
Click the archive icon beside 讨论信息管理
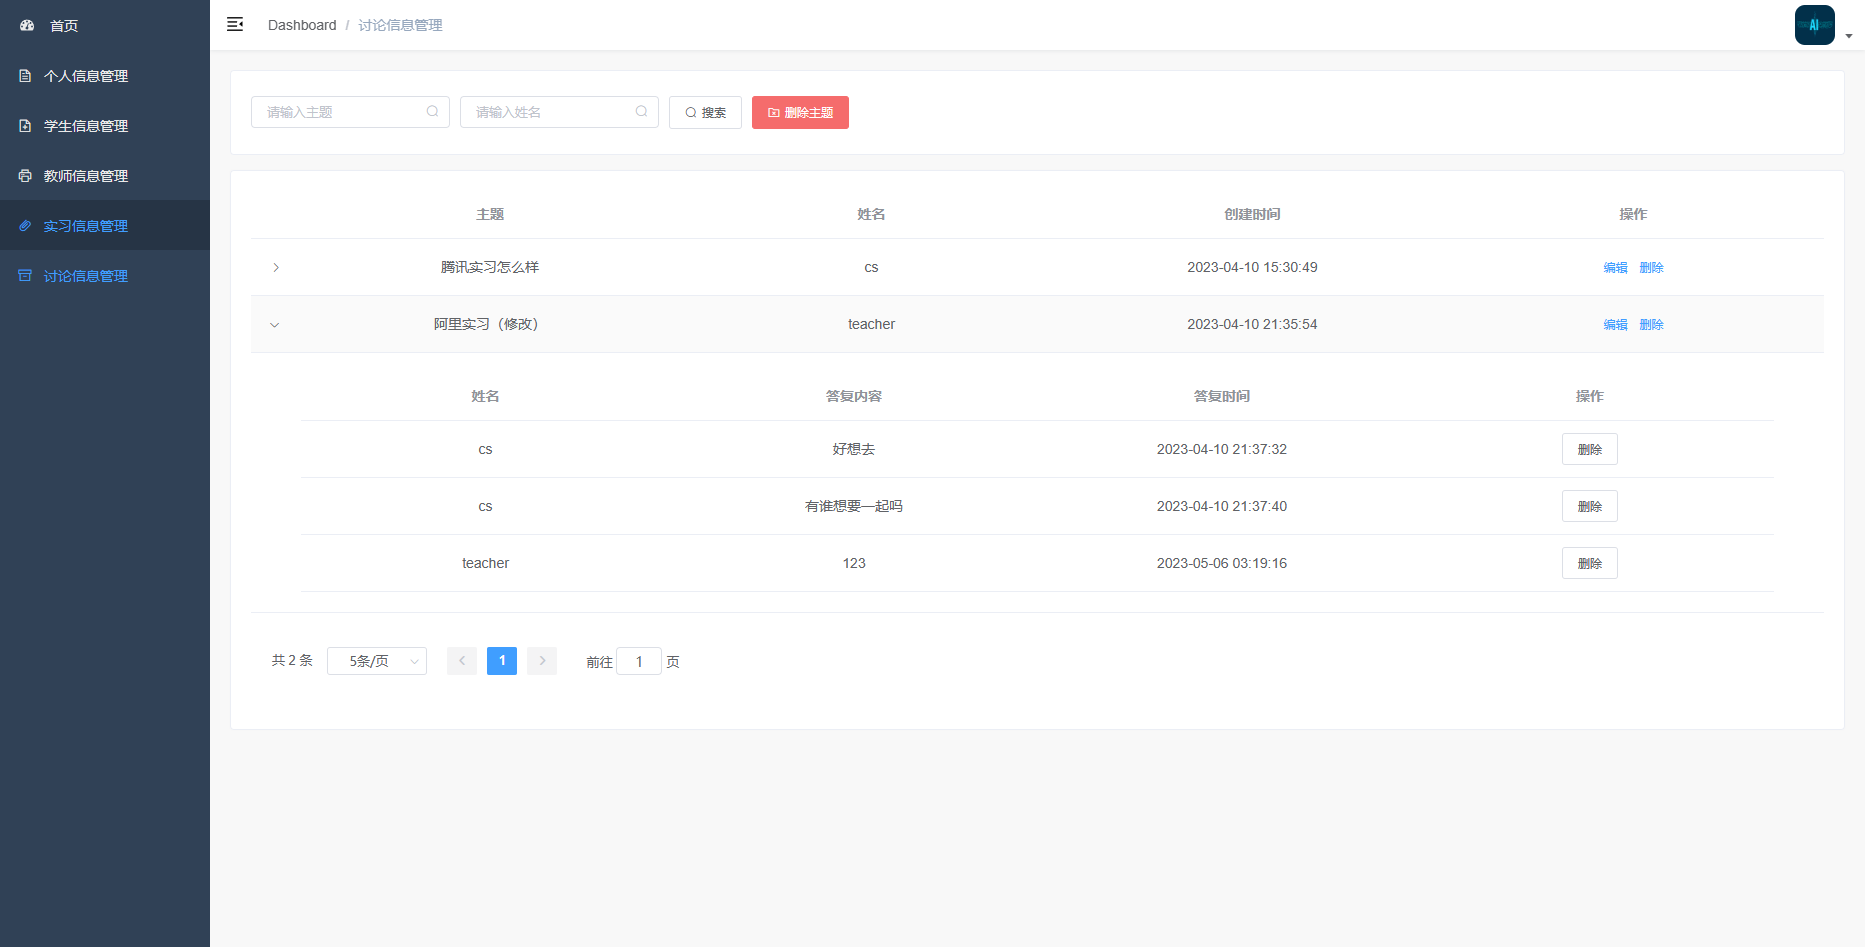pos(26,276)
